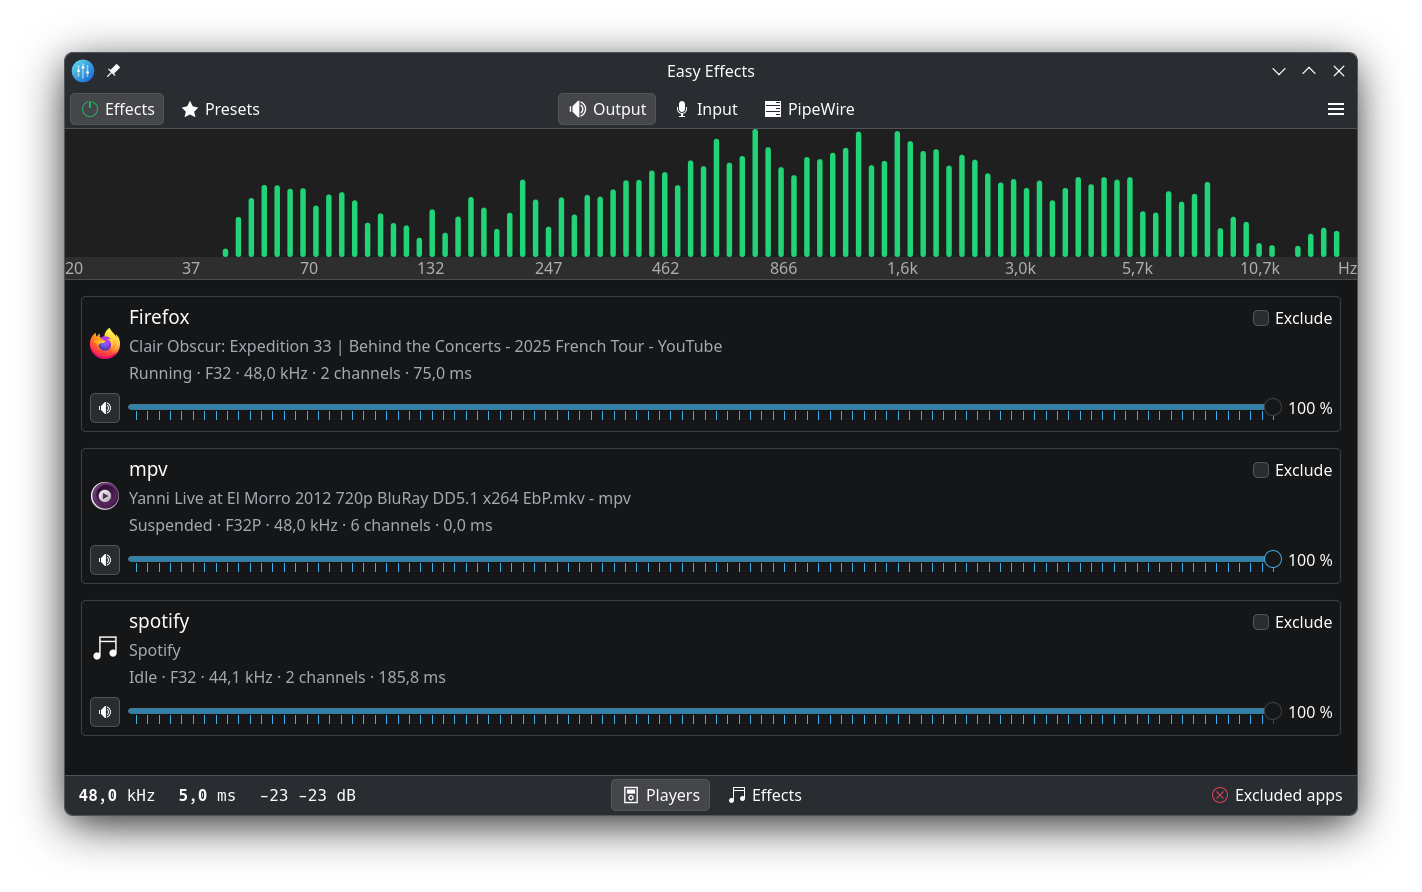Mute the mpv stream speaker icon
The height and width of the screenshot is (892, 1422).
pos(105,560)
